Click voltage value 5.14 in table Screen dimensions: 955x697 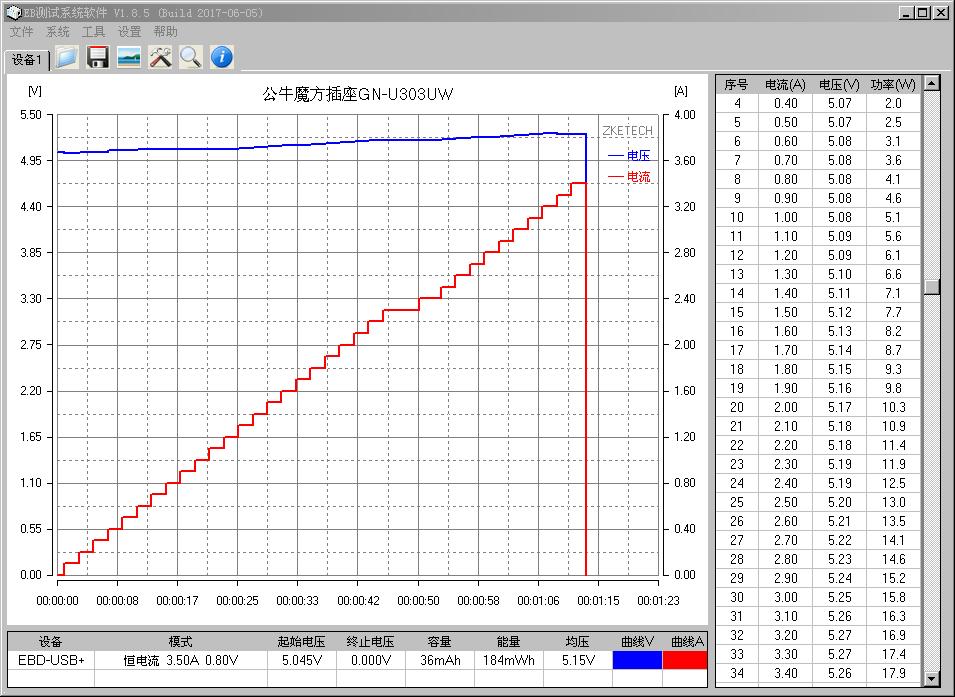coord(839,350)
